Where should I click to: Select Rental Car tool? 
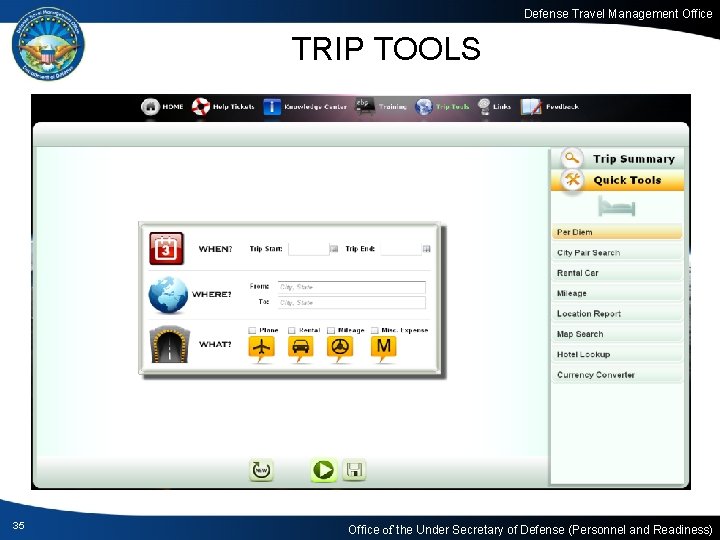617,273
